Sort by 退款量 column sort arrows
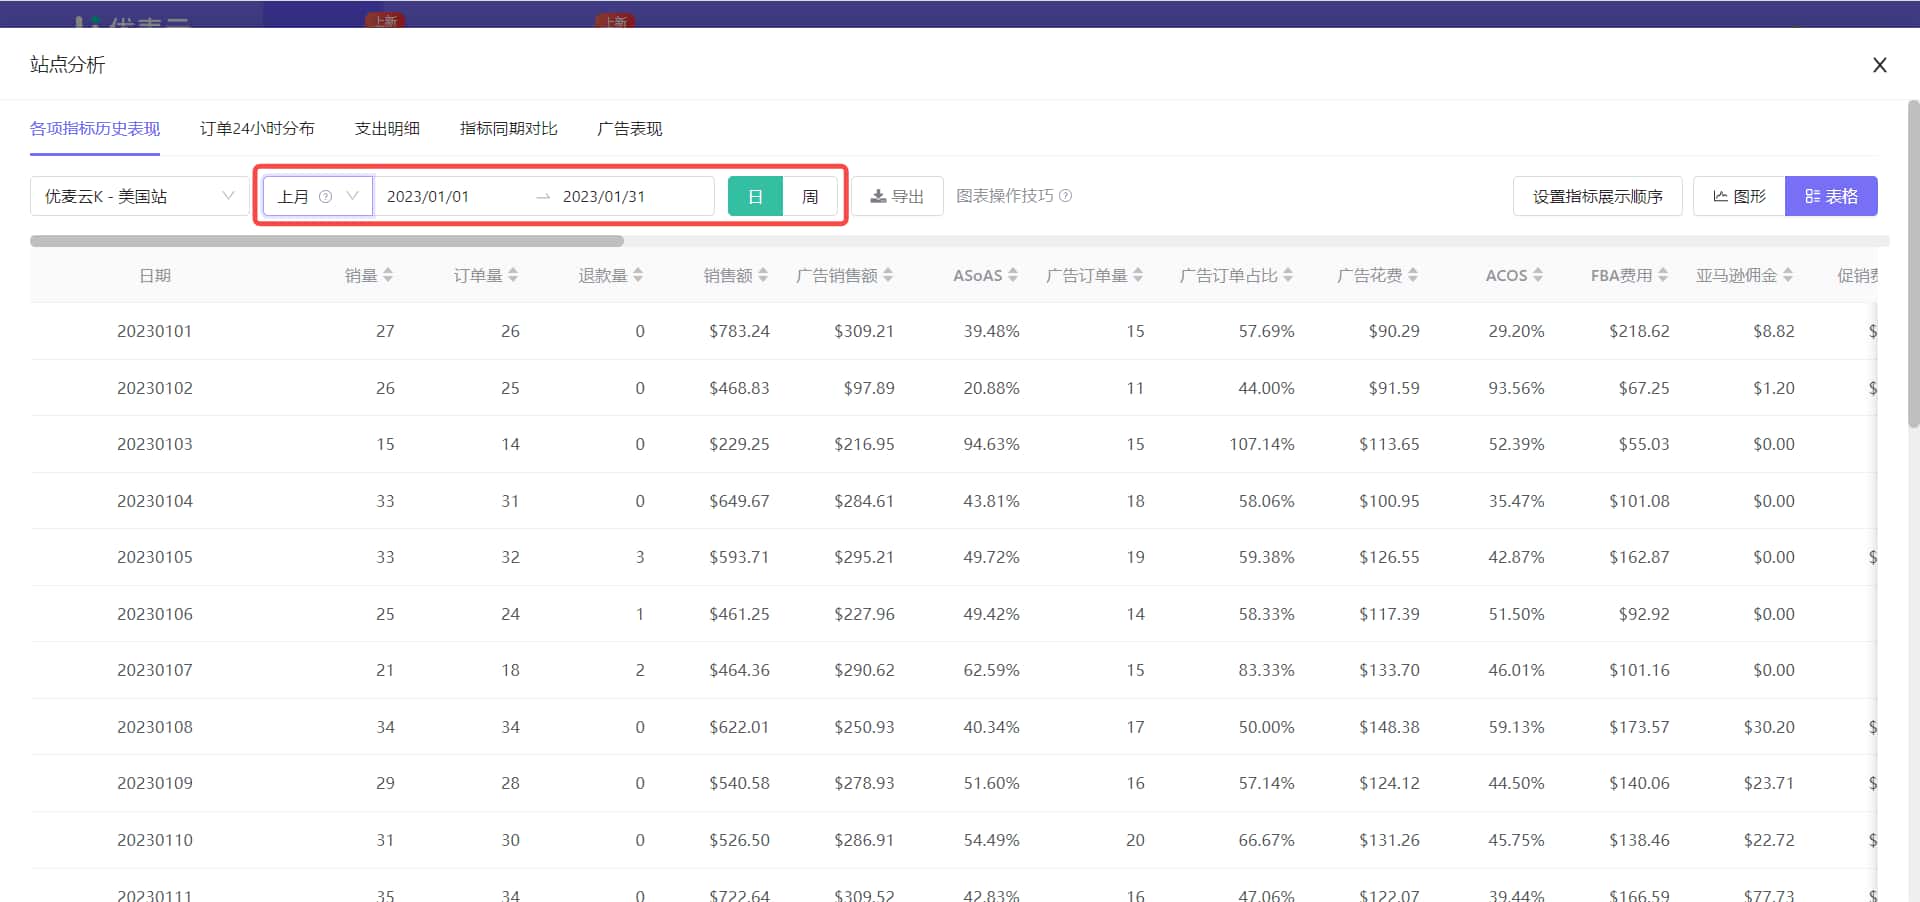 (x=638, y=275)
